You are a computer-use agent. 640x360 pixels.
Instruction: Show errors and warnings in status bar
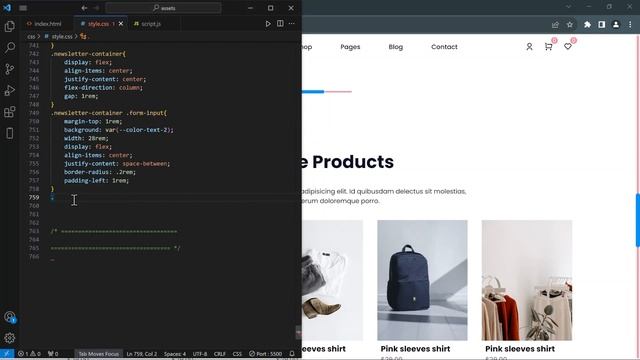(x=29, y=353)
